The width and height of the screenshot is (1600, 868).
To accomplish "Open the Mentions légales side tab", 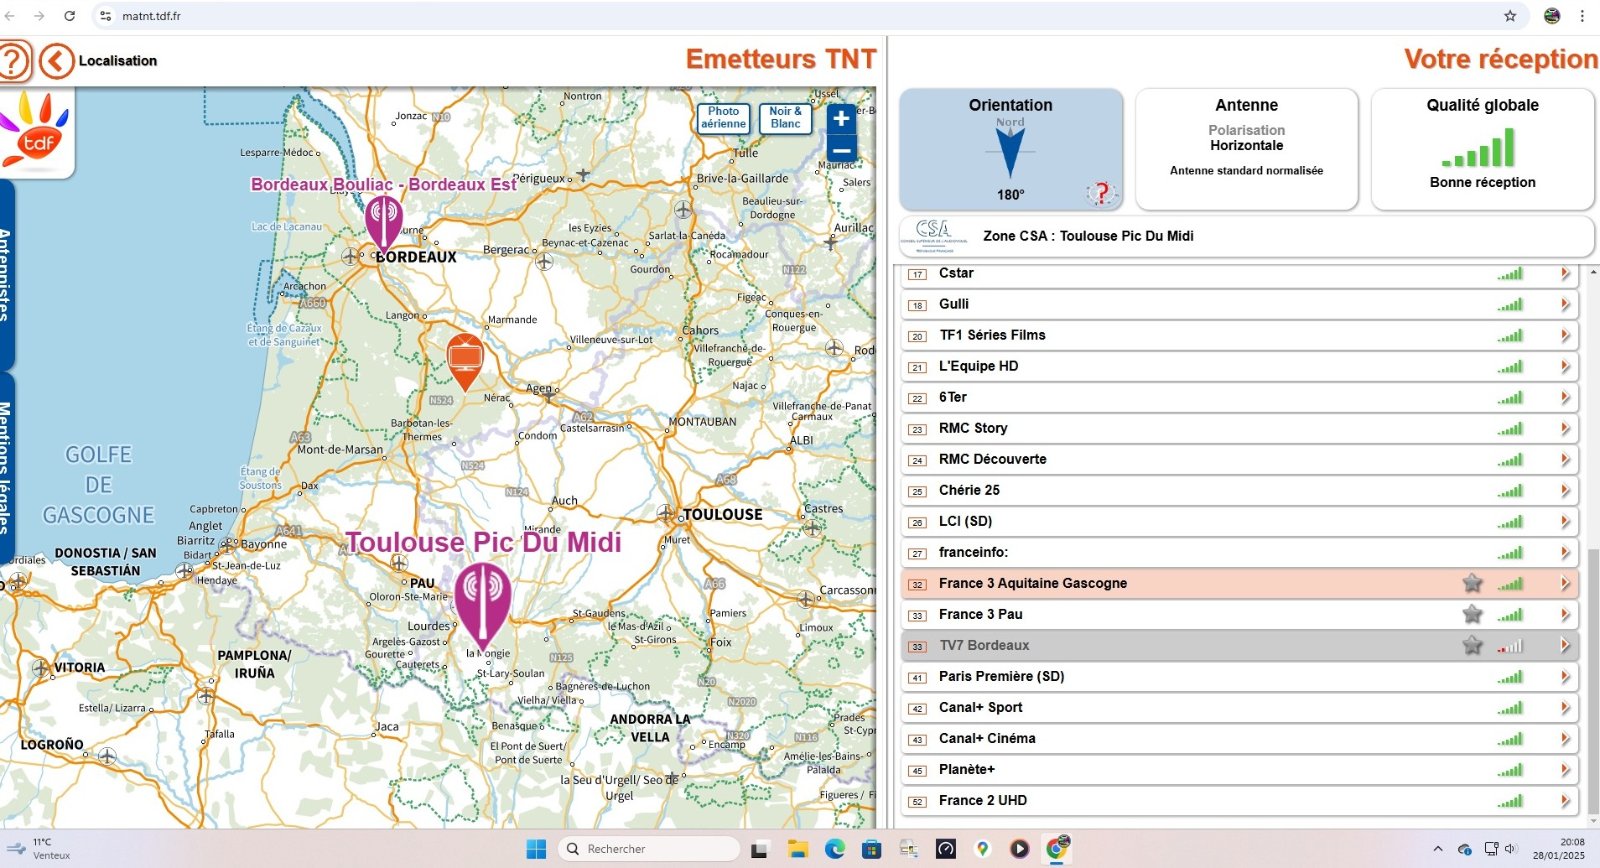I will [6, 465].
